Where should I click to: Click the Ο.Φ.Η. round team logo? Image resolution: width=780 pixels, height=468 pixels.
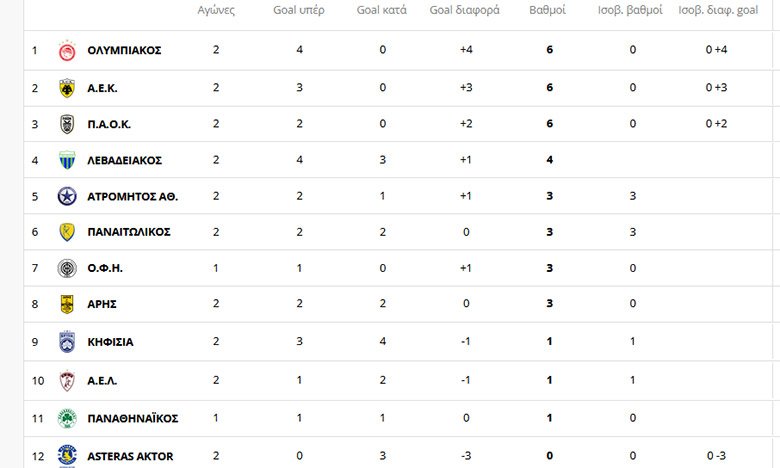[x=67, y=268]
